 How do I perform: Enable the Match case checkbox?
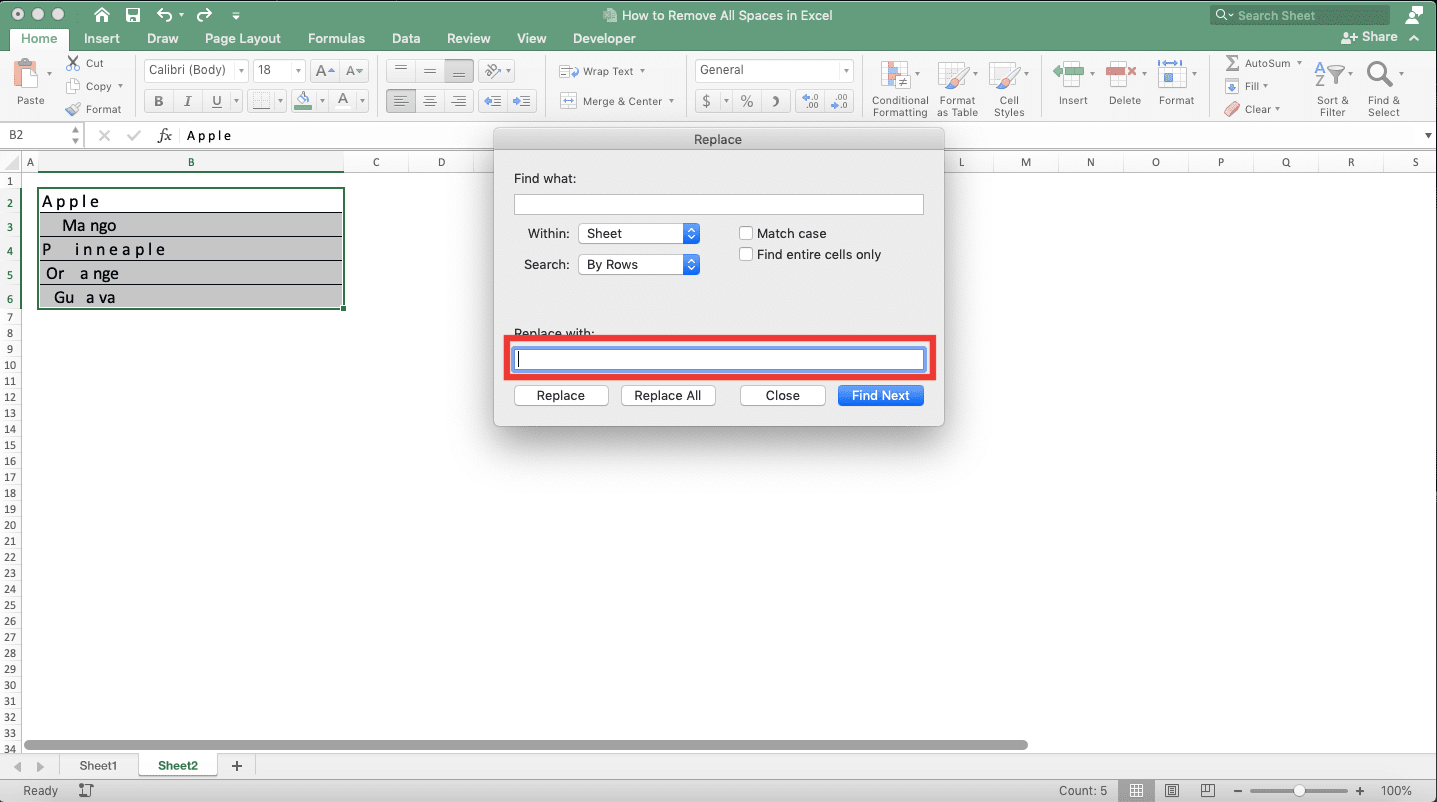pos(746,233)
